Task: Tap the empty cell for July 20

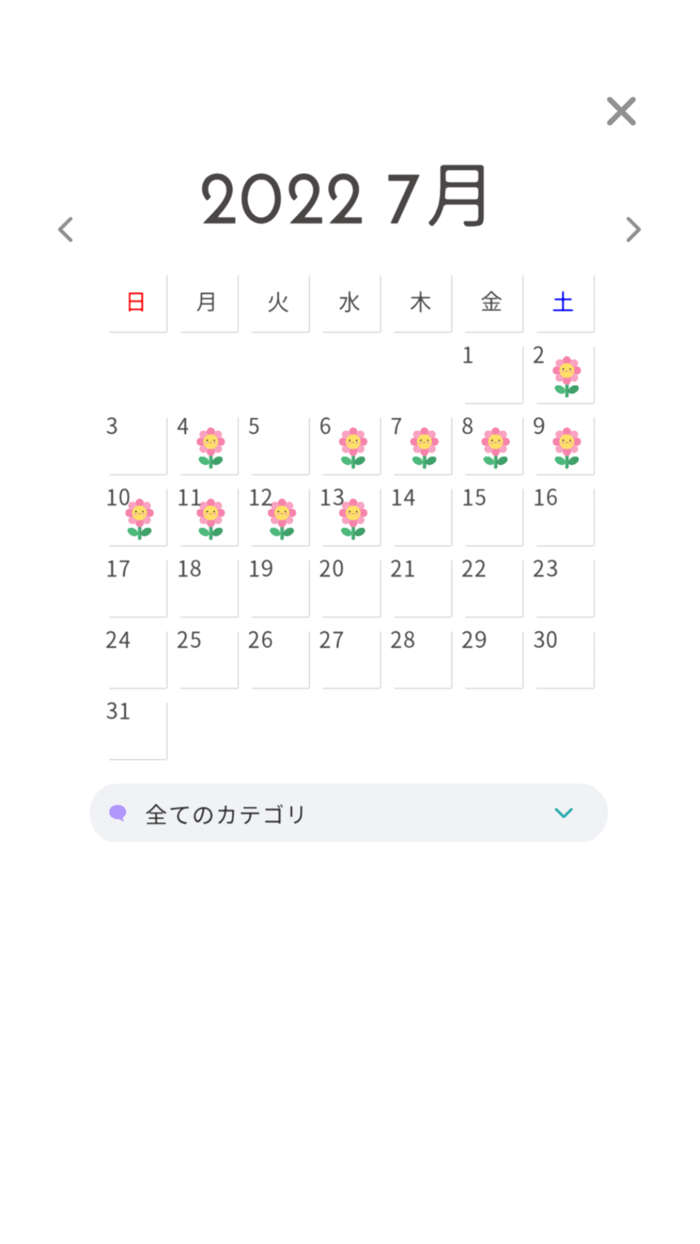Action: (x=348, y=587)
